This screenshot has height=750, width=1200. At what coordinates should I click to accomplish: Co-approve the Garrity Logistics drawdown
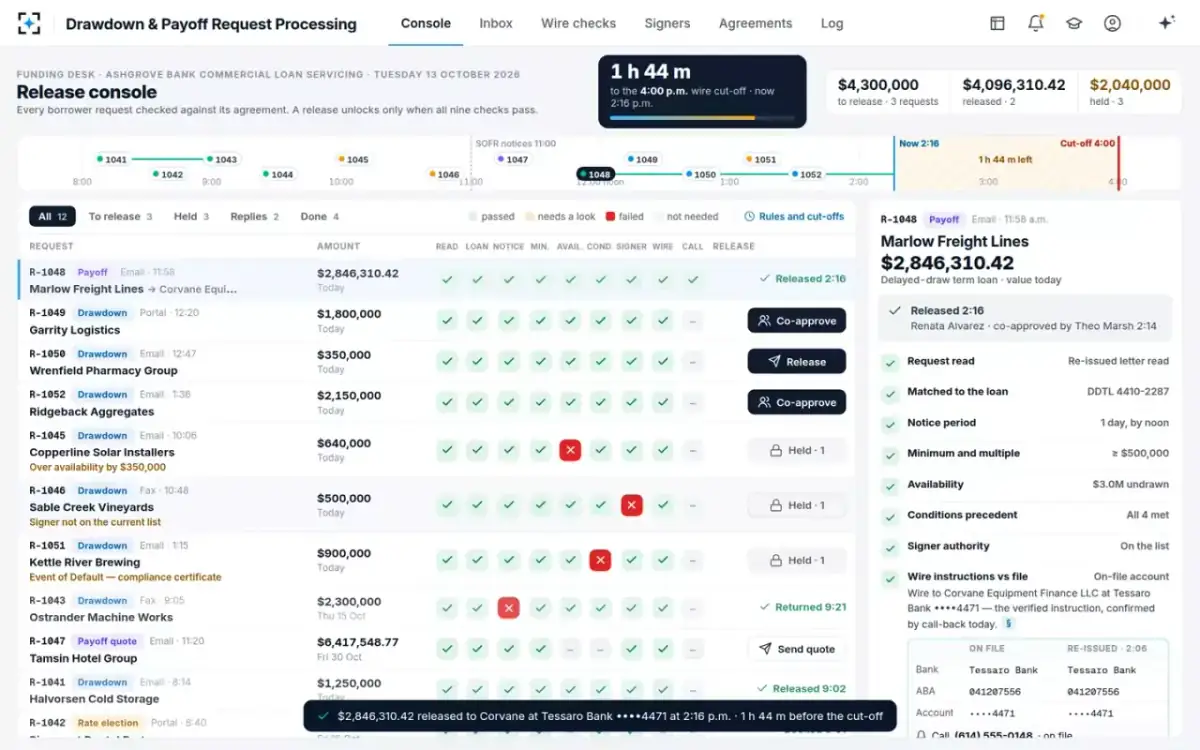tap(797, 321)
